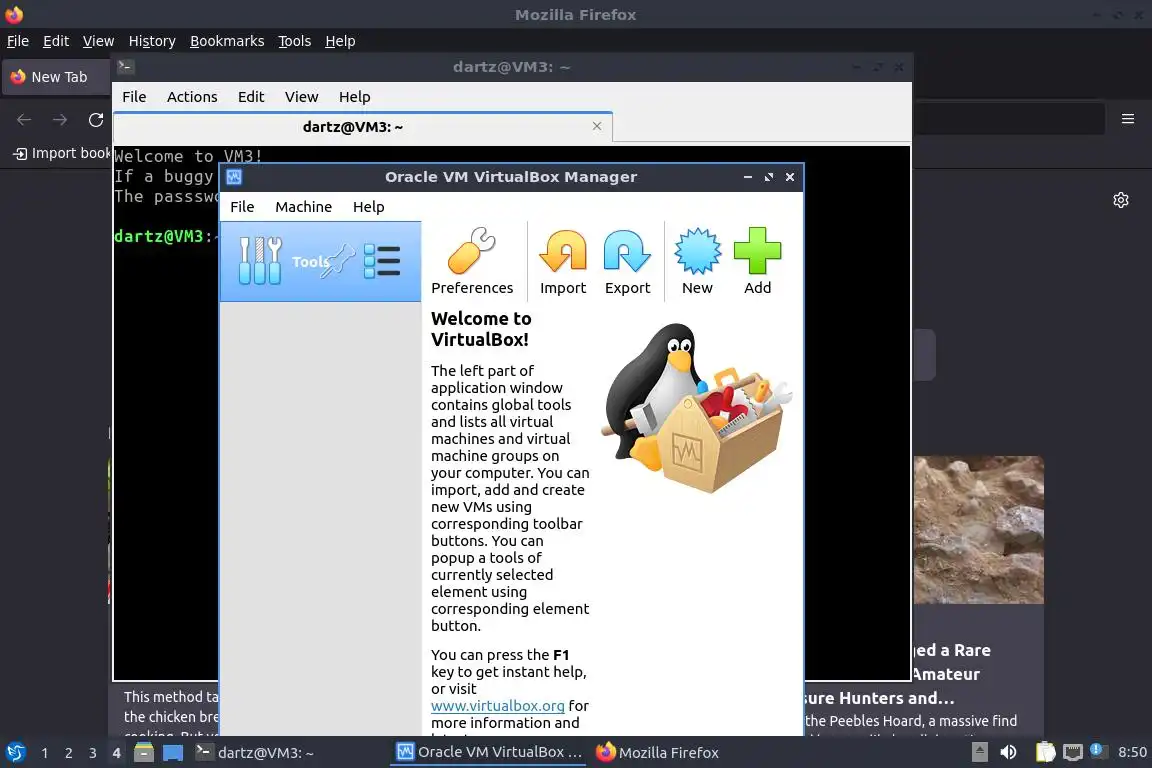This screenshot has height=768, width=1152.
Task: Select the Tools item in VirtualBox sidebar
Action: tap(320, 262)
